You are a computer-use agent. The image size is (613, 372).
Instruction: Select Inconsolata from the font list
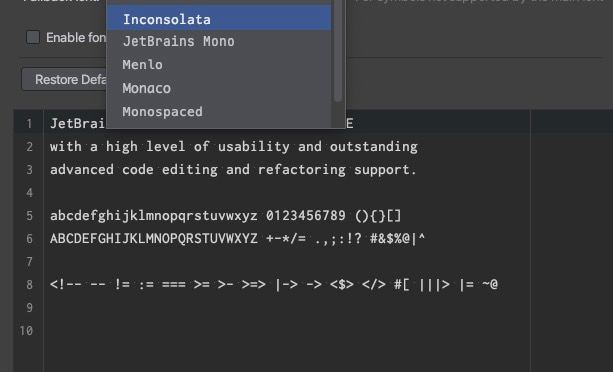[219, 19]
